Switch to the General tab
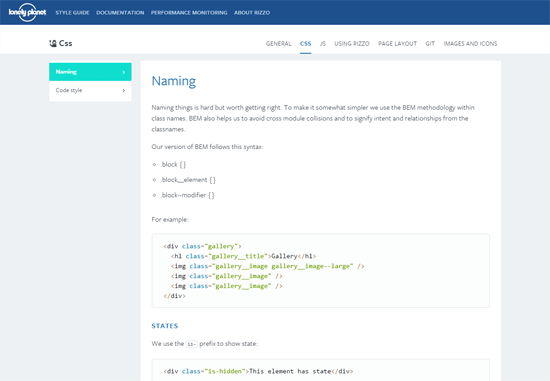This screenshot has height=381, width=550. coord(279,44)
